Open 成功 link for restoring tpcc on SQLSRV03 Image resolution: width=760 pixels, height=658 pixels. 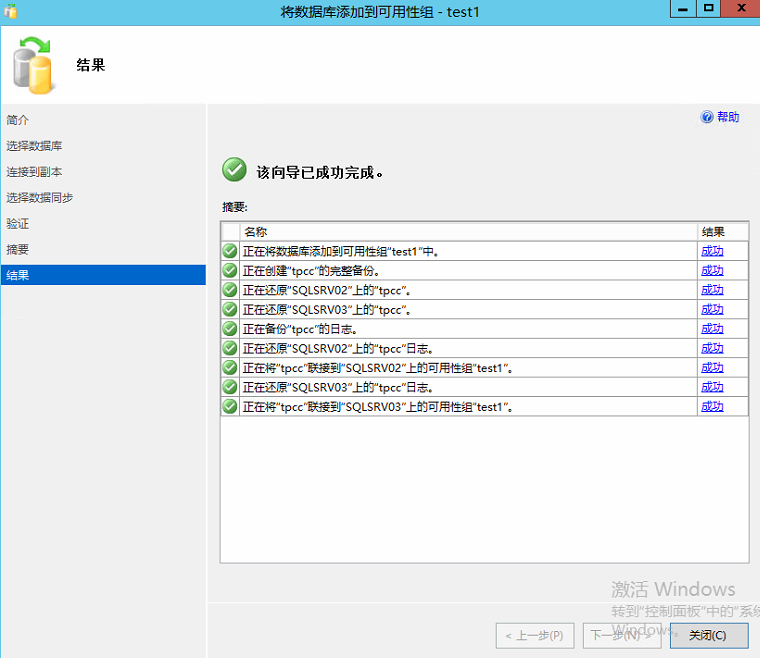click(712, 309)
